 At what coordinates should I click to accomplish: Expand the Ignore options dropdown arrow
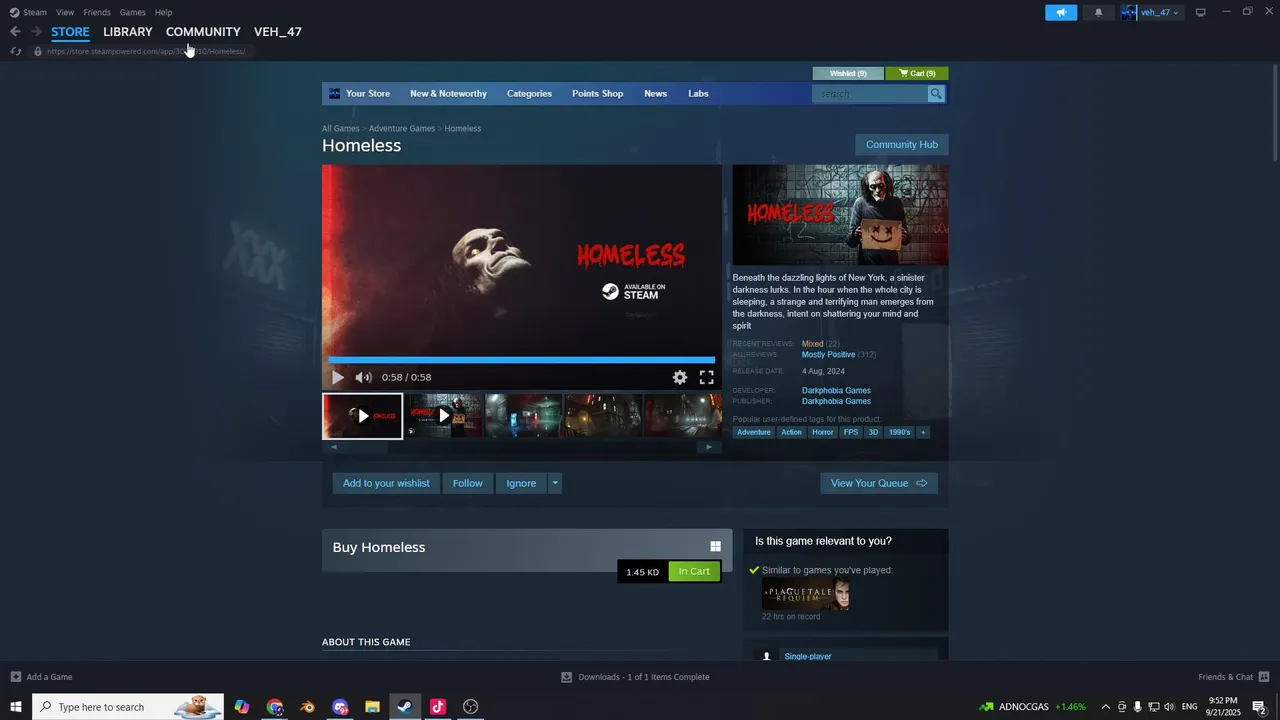coord(555,483)
